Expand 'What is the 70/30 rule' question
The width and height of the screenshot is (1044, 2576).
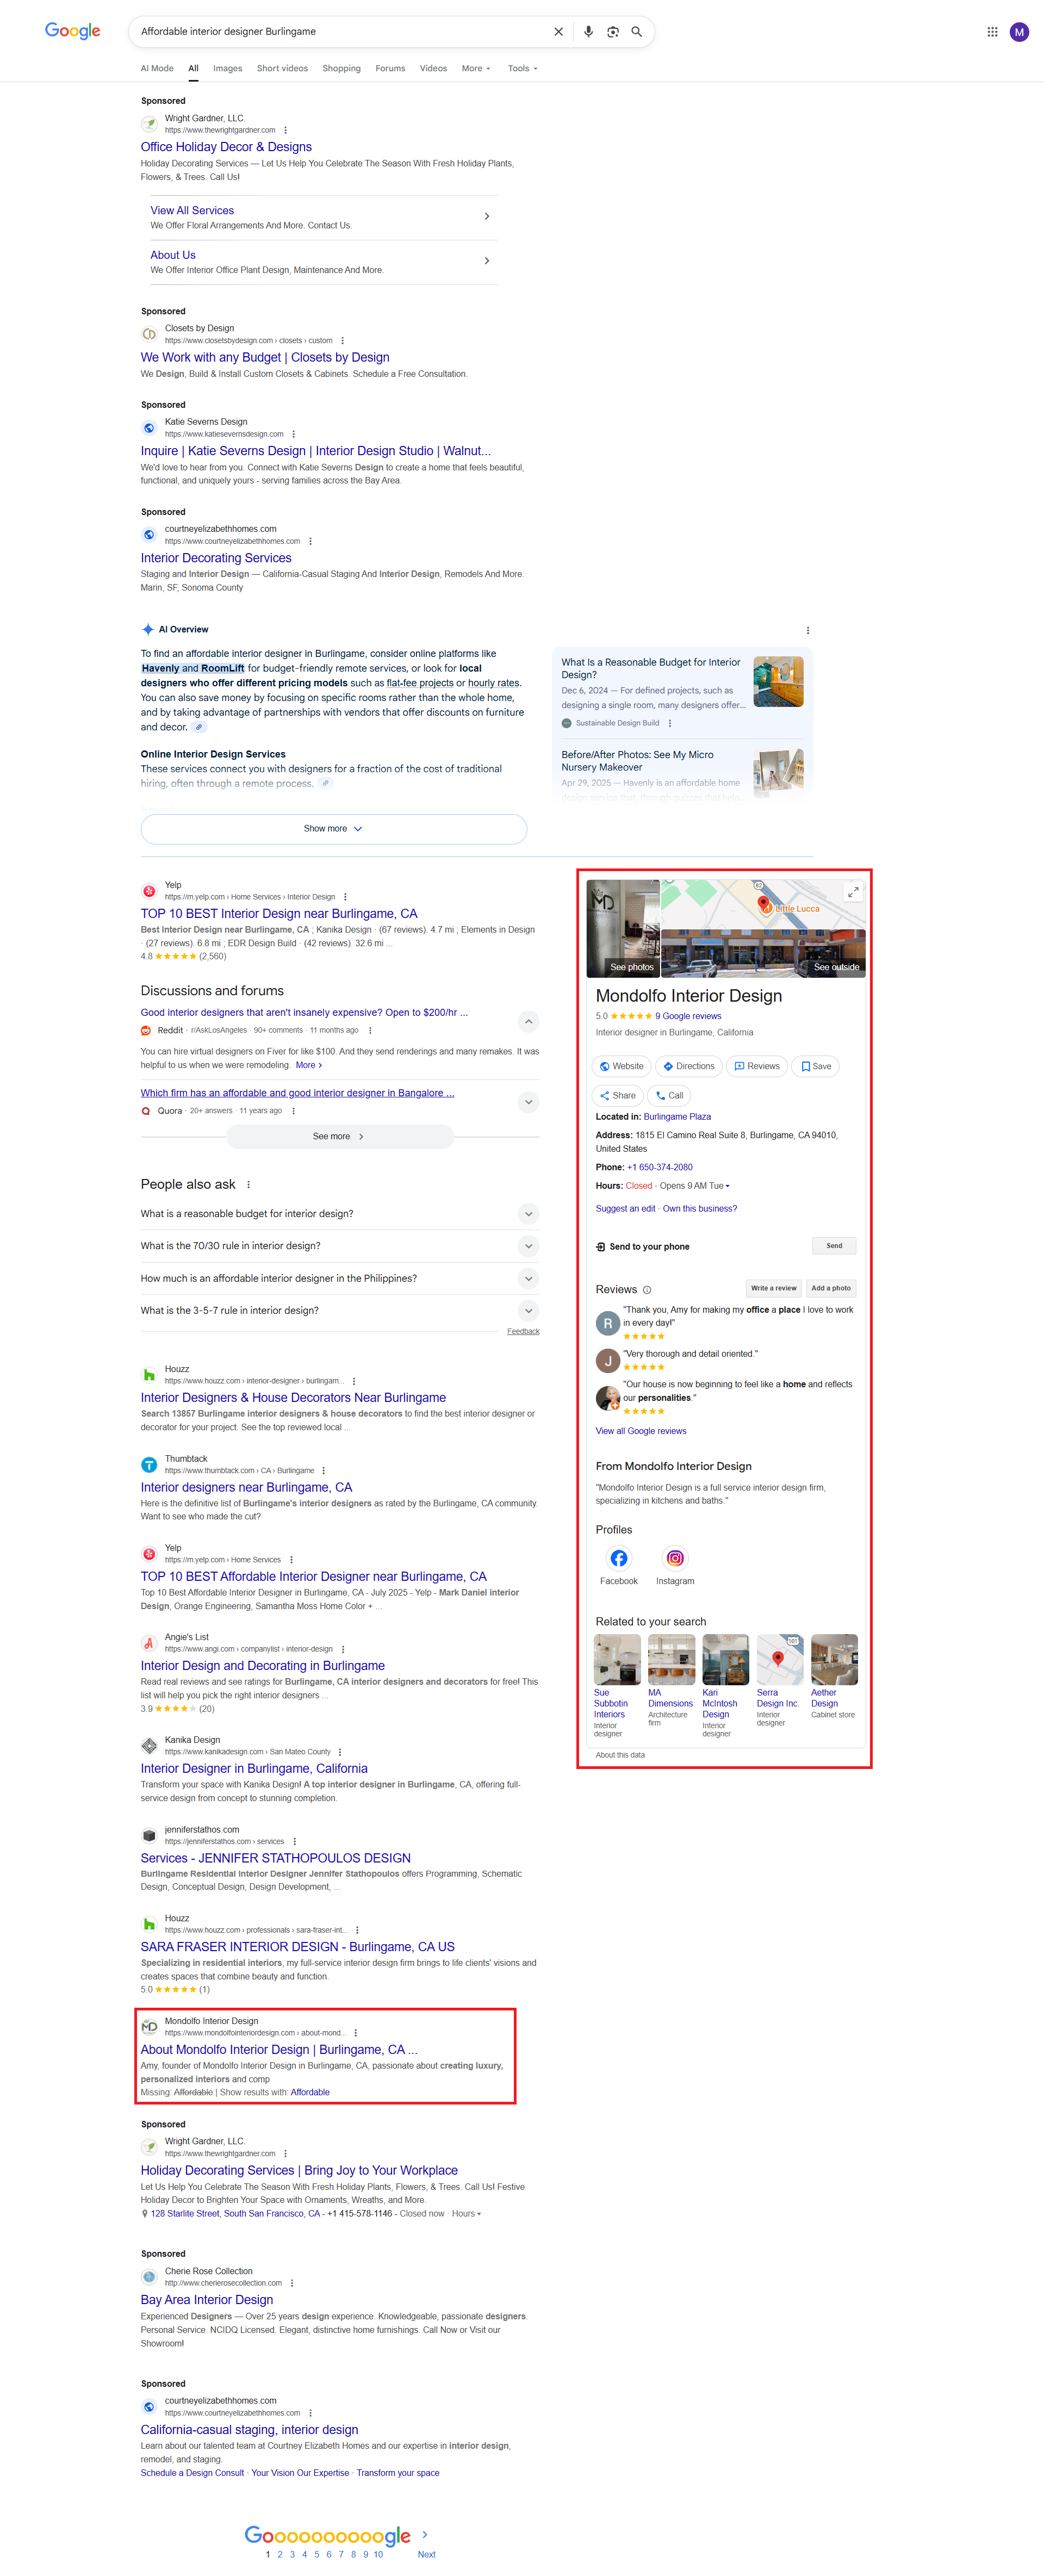(x=529, y=1246)
